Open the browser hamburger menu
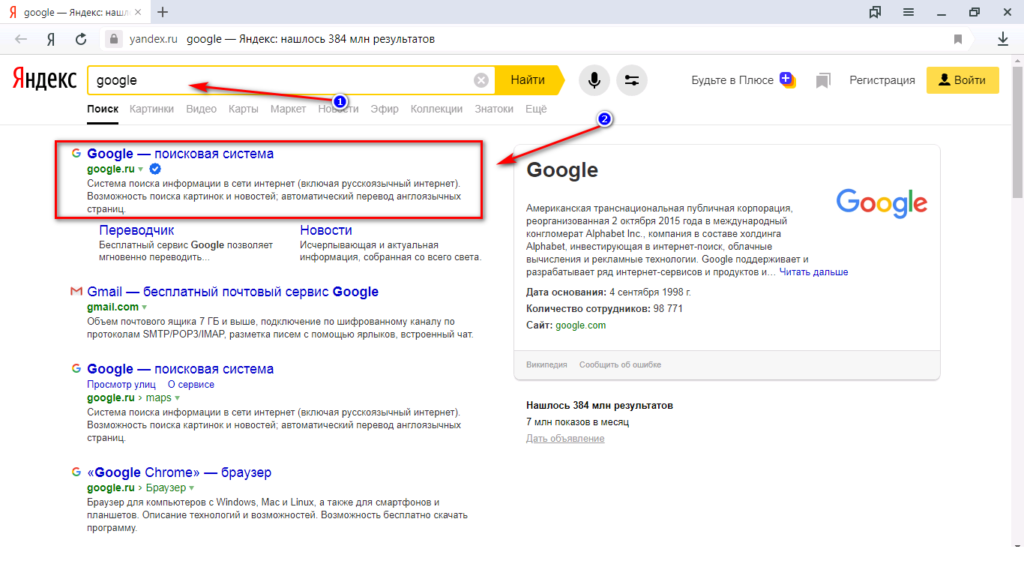1024x576 pixels. 908,12
